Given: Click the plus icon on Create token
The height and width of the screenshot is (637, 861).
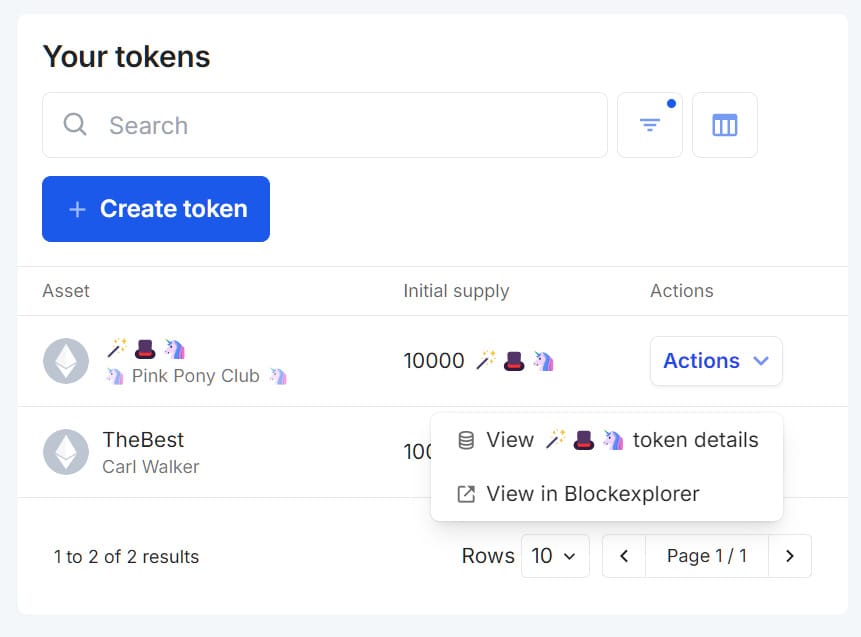Looking at the screenshot, I should pos(77,209).
